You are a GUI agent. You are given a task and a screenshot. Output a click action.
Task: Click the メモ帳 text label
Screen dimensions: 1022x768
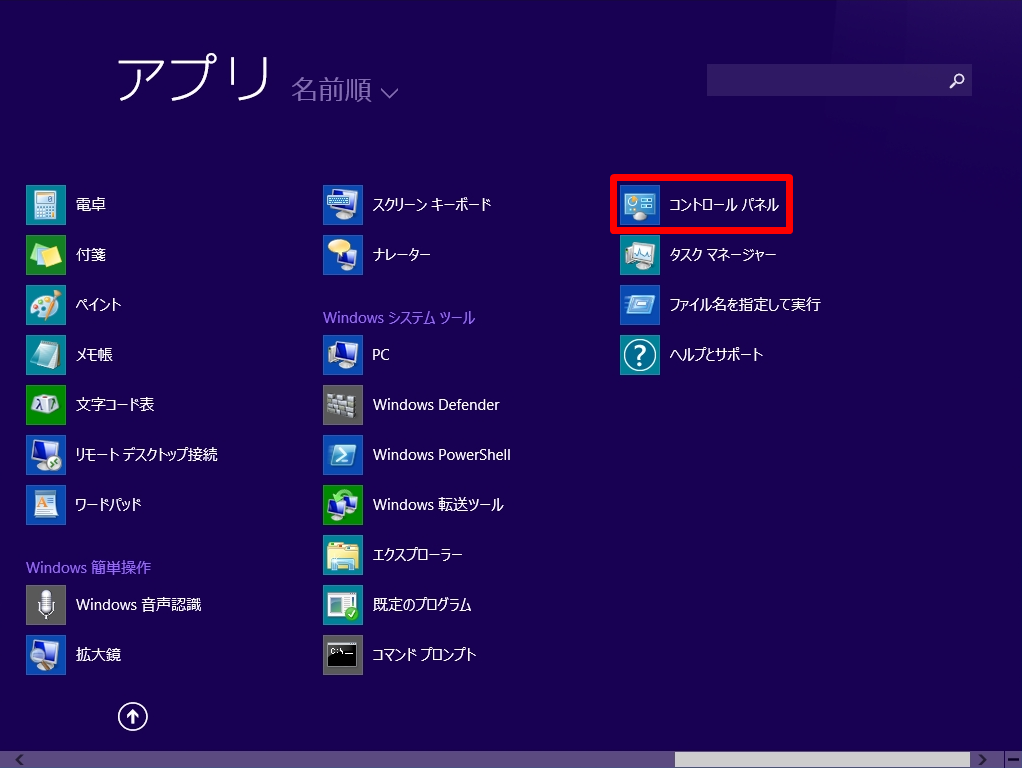[x=94, y=355]
